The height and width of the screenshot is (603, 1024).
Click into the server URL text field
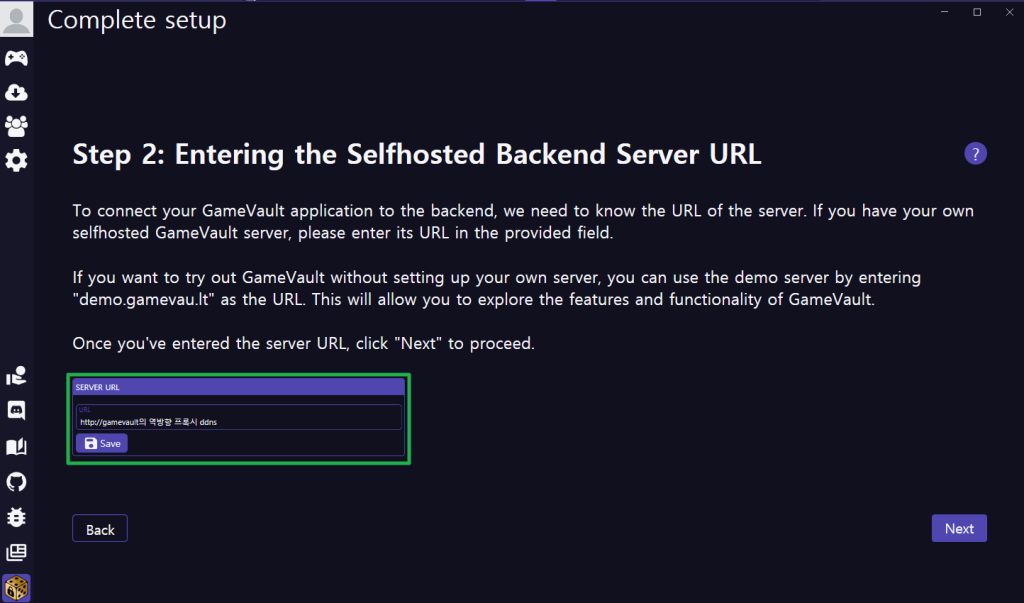[x=238, y=421]
